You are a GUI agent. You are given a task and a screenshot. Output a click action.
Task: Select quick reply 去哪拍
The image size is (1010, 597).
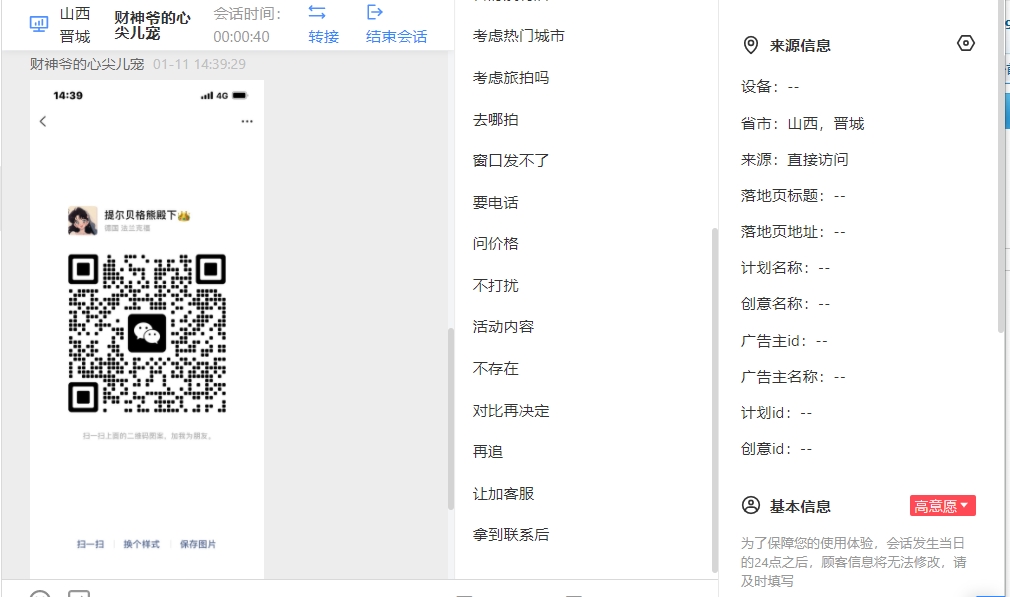(x=495, y=120)
